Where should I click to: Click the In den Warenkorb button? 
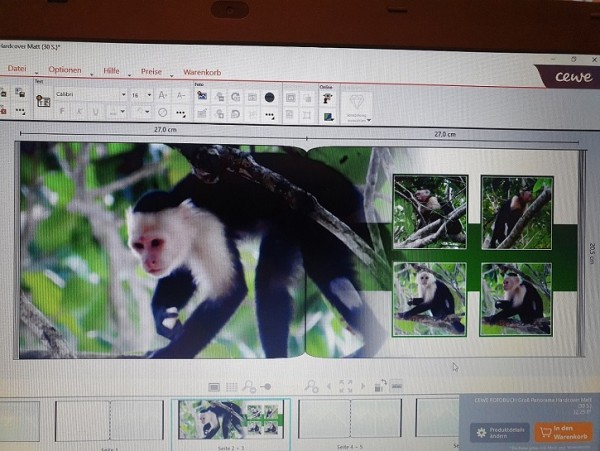(563, 432)
